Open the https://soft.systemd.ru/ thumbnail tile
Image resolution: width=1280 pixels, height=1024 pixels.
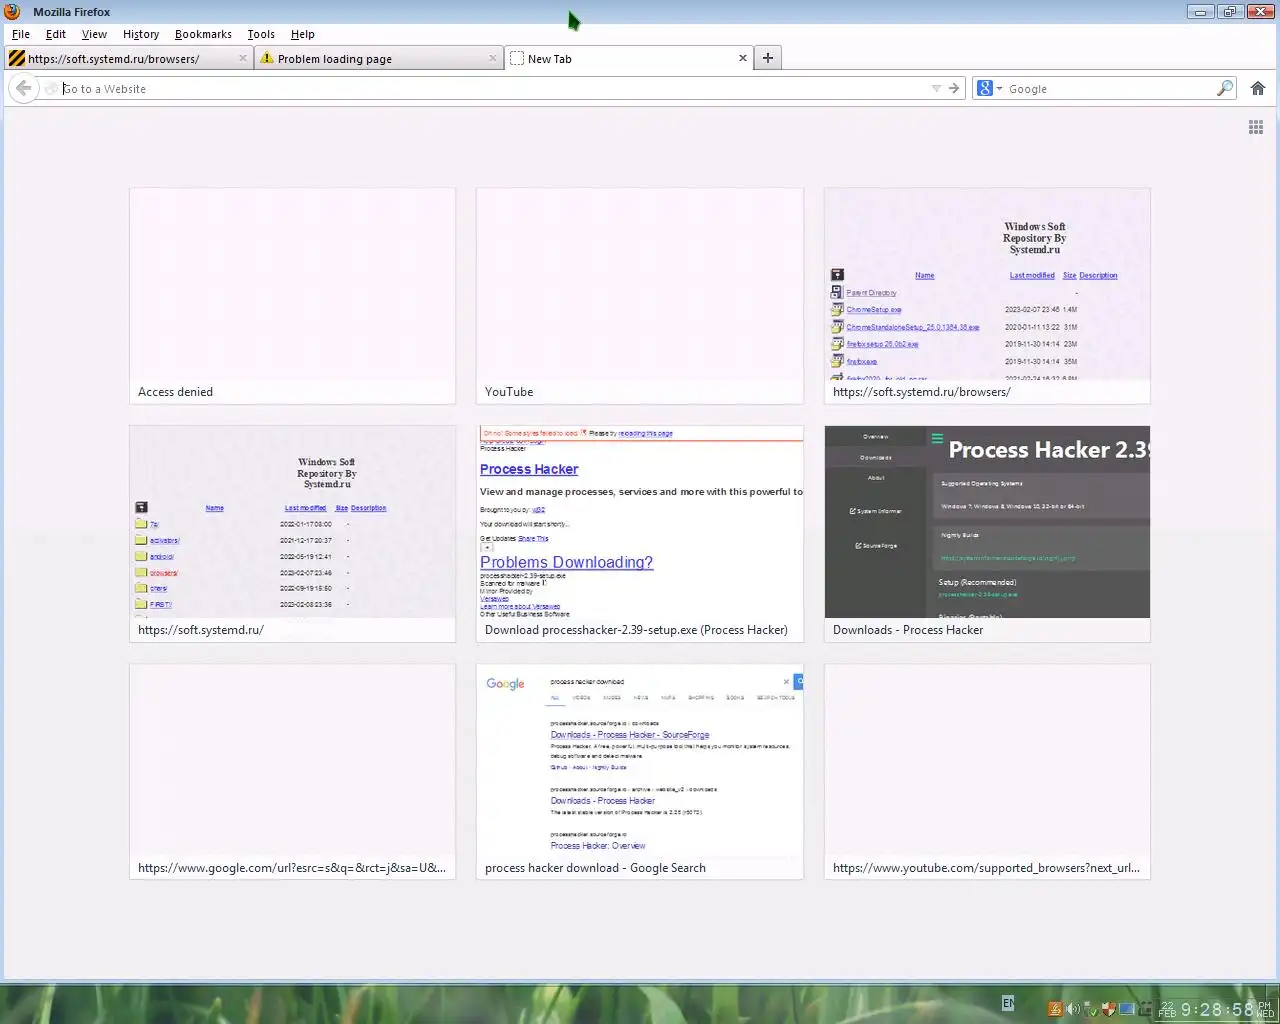click(x=292, y=534)
